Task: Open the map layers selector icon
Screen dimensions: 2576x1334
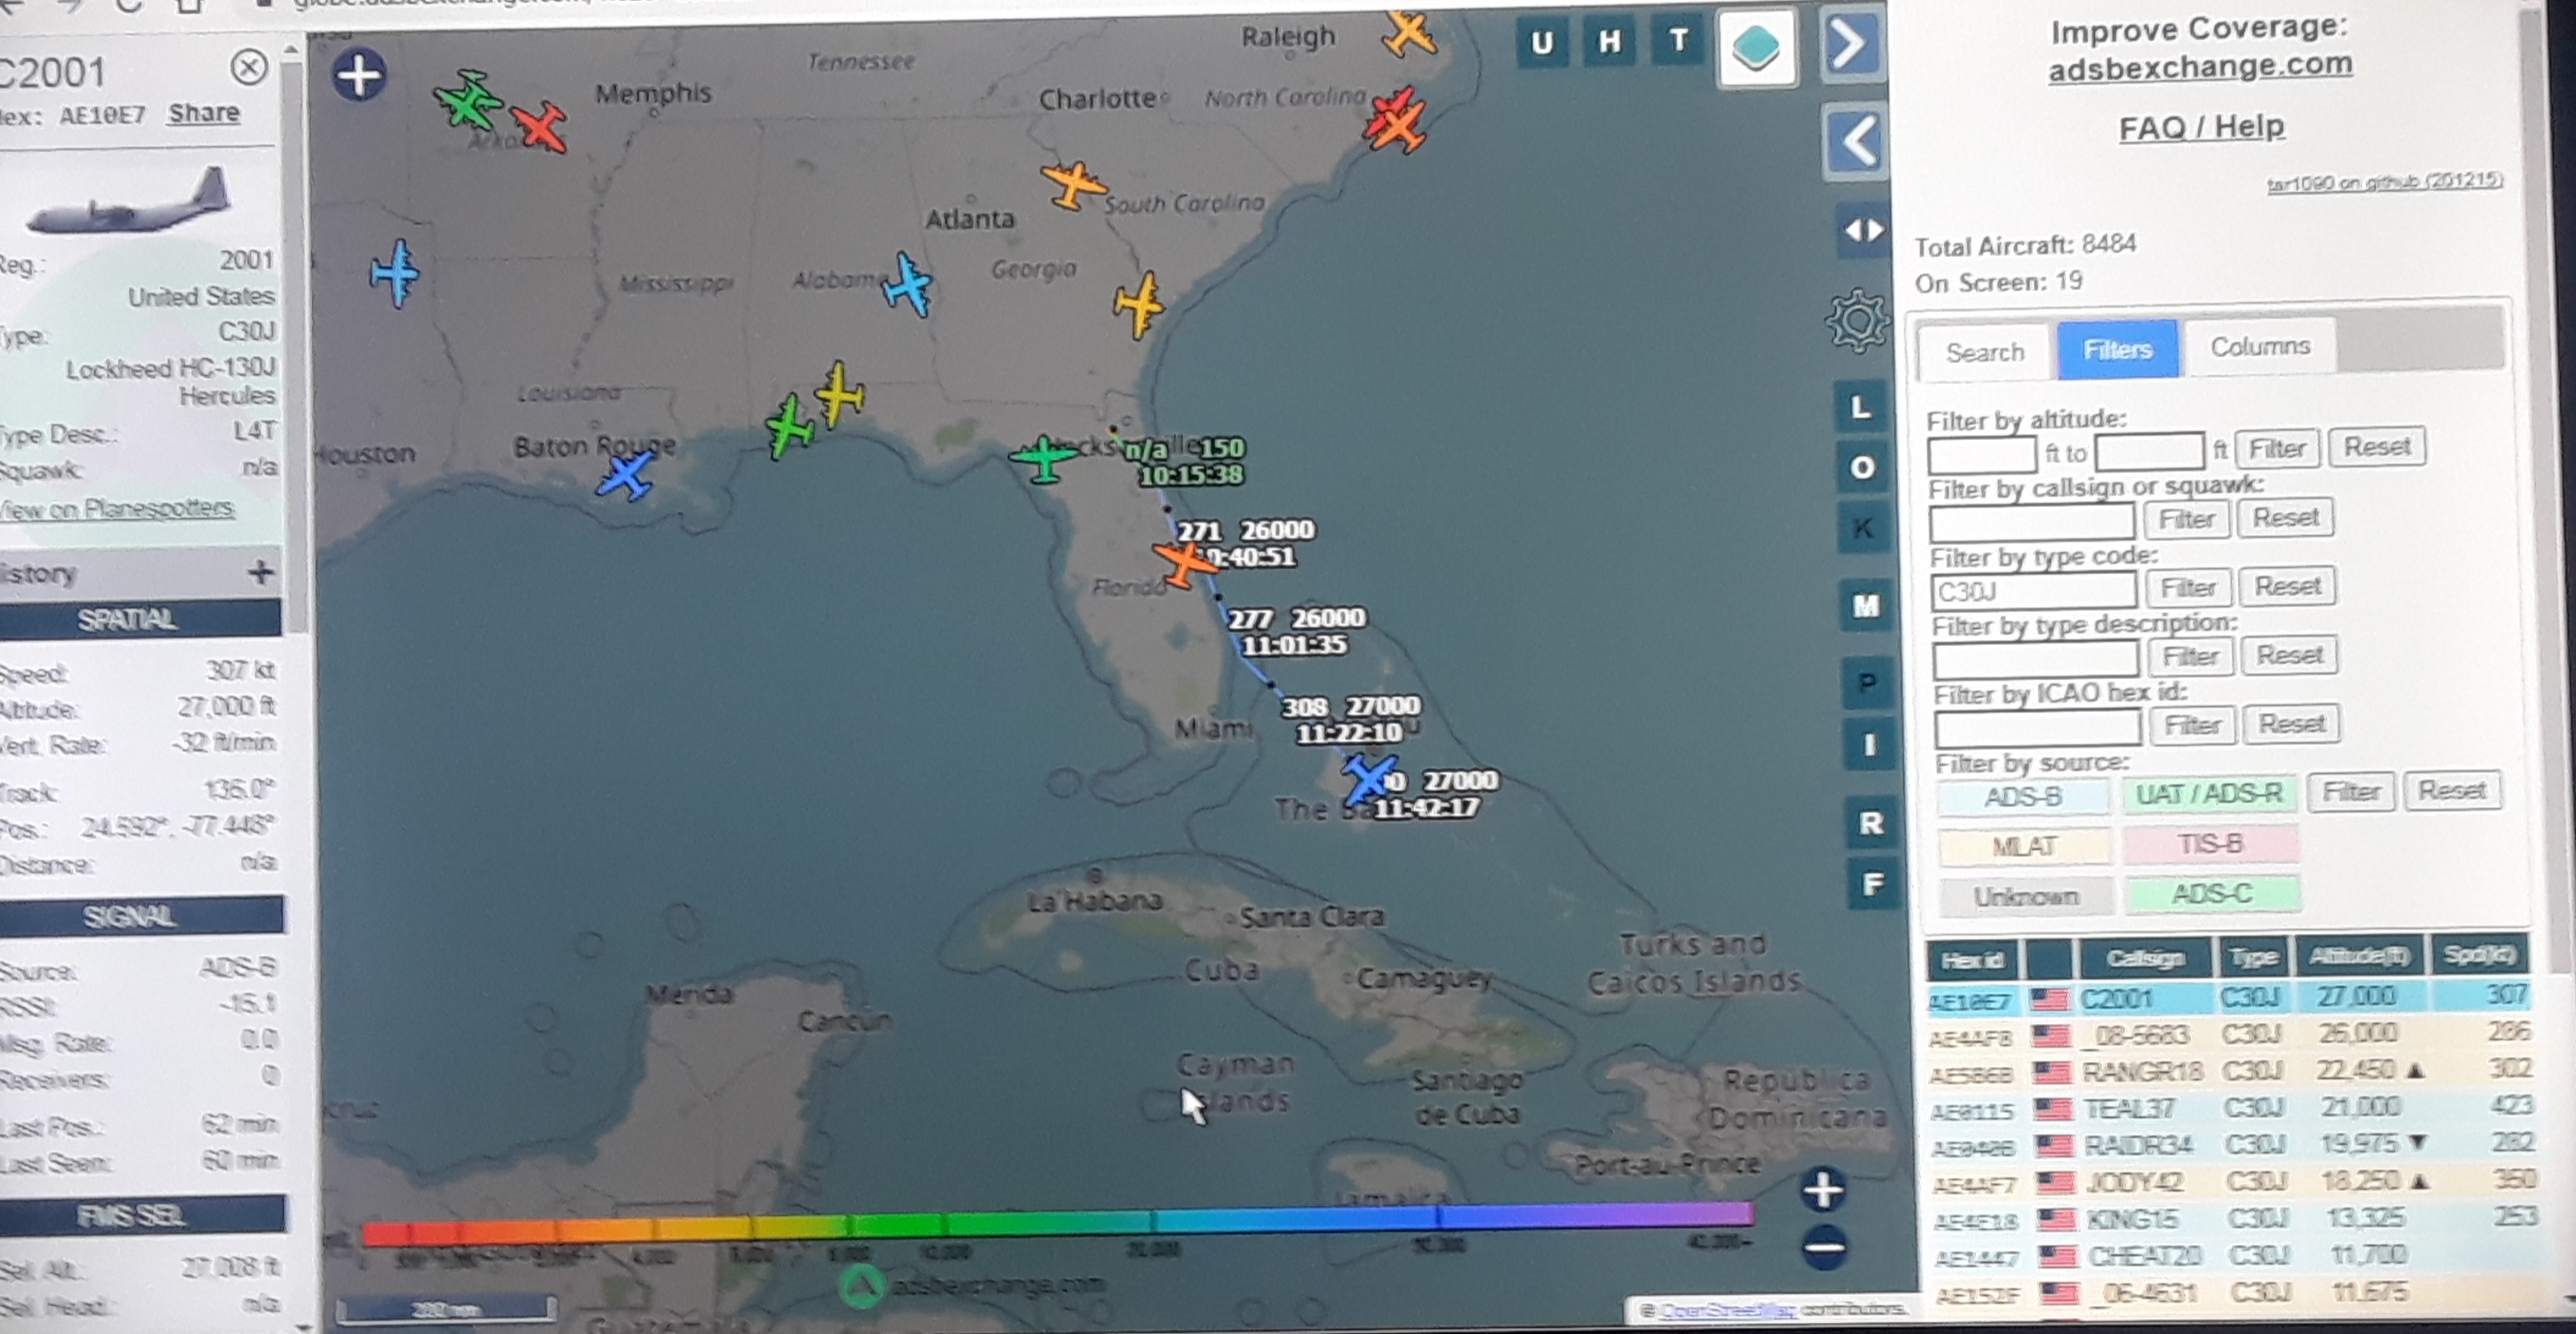Action: (x=1756, y=47)
